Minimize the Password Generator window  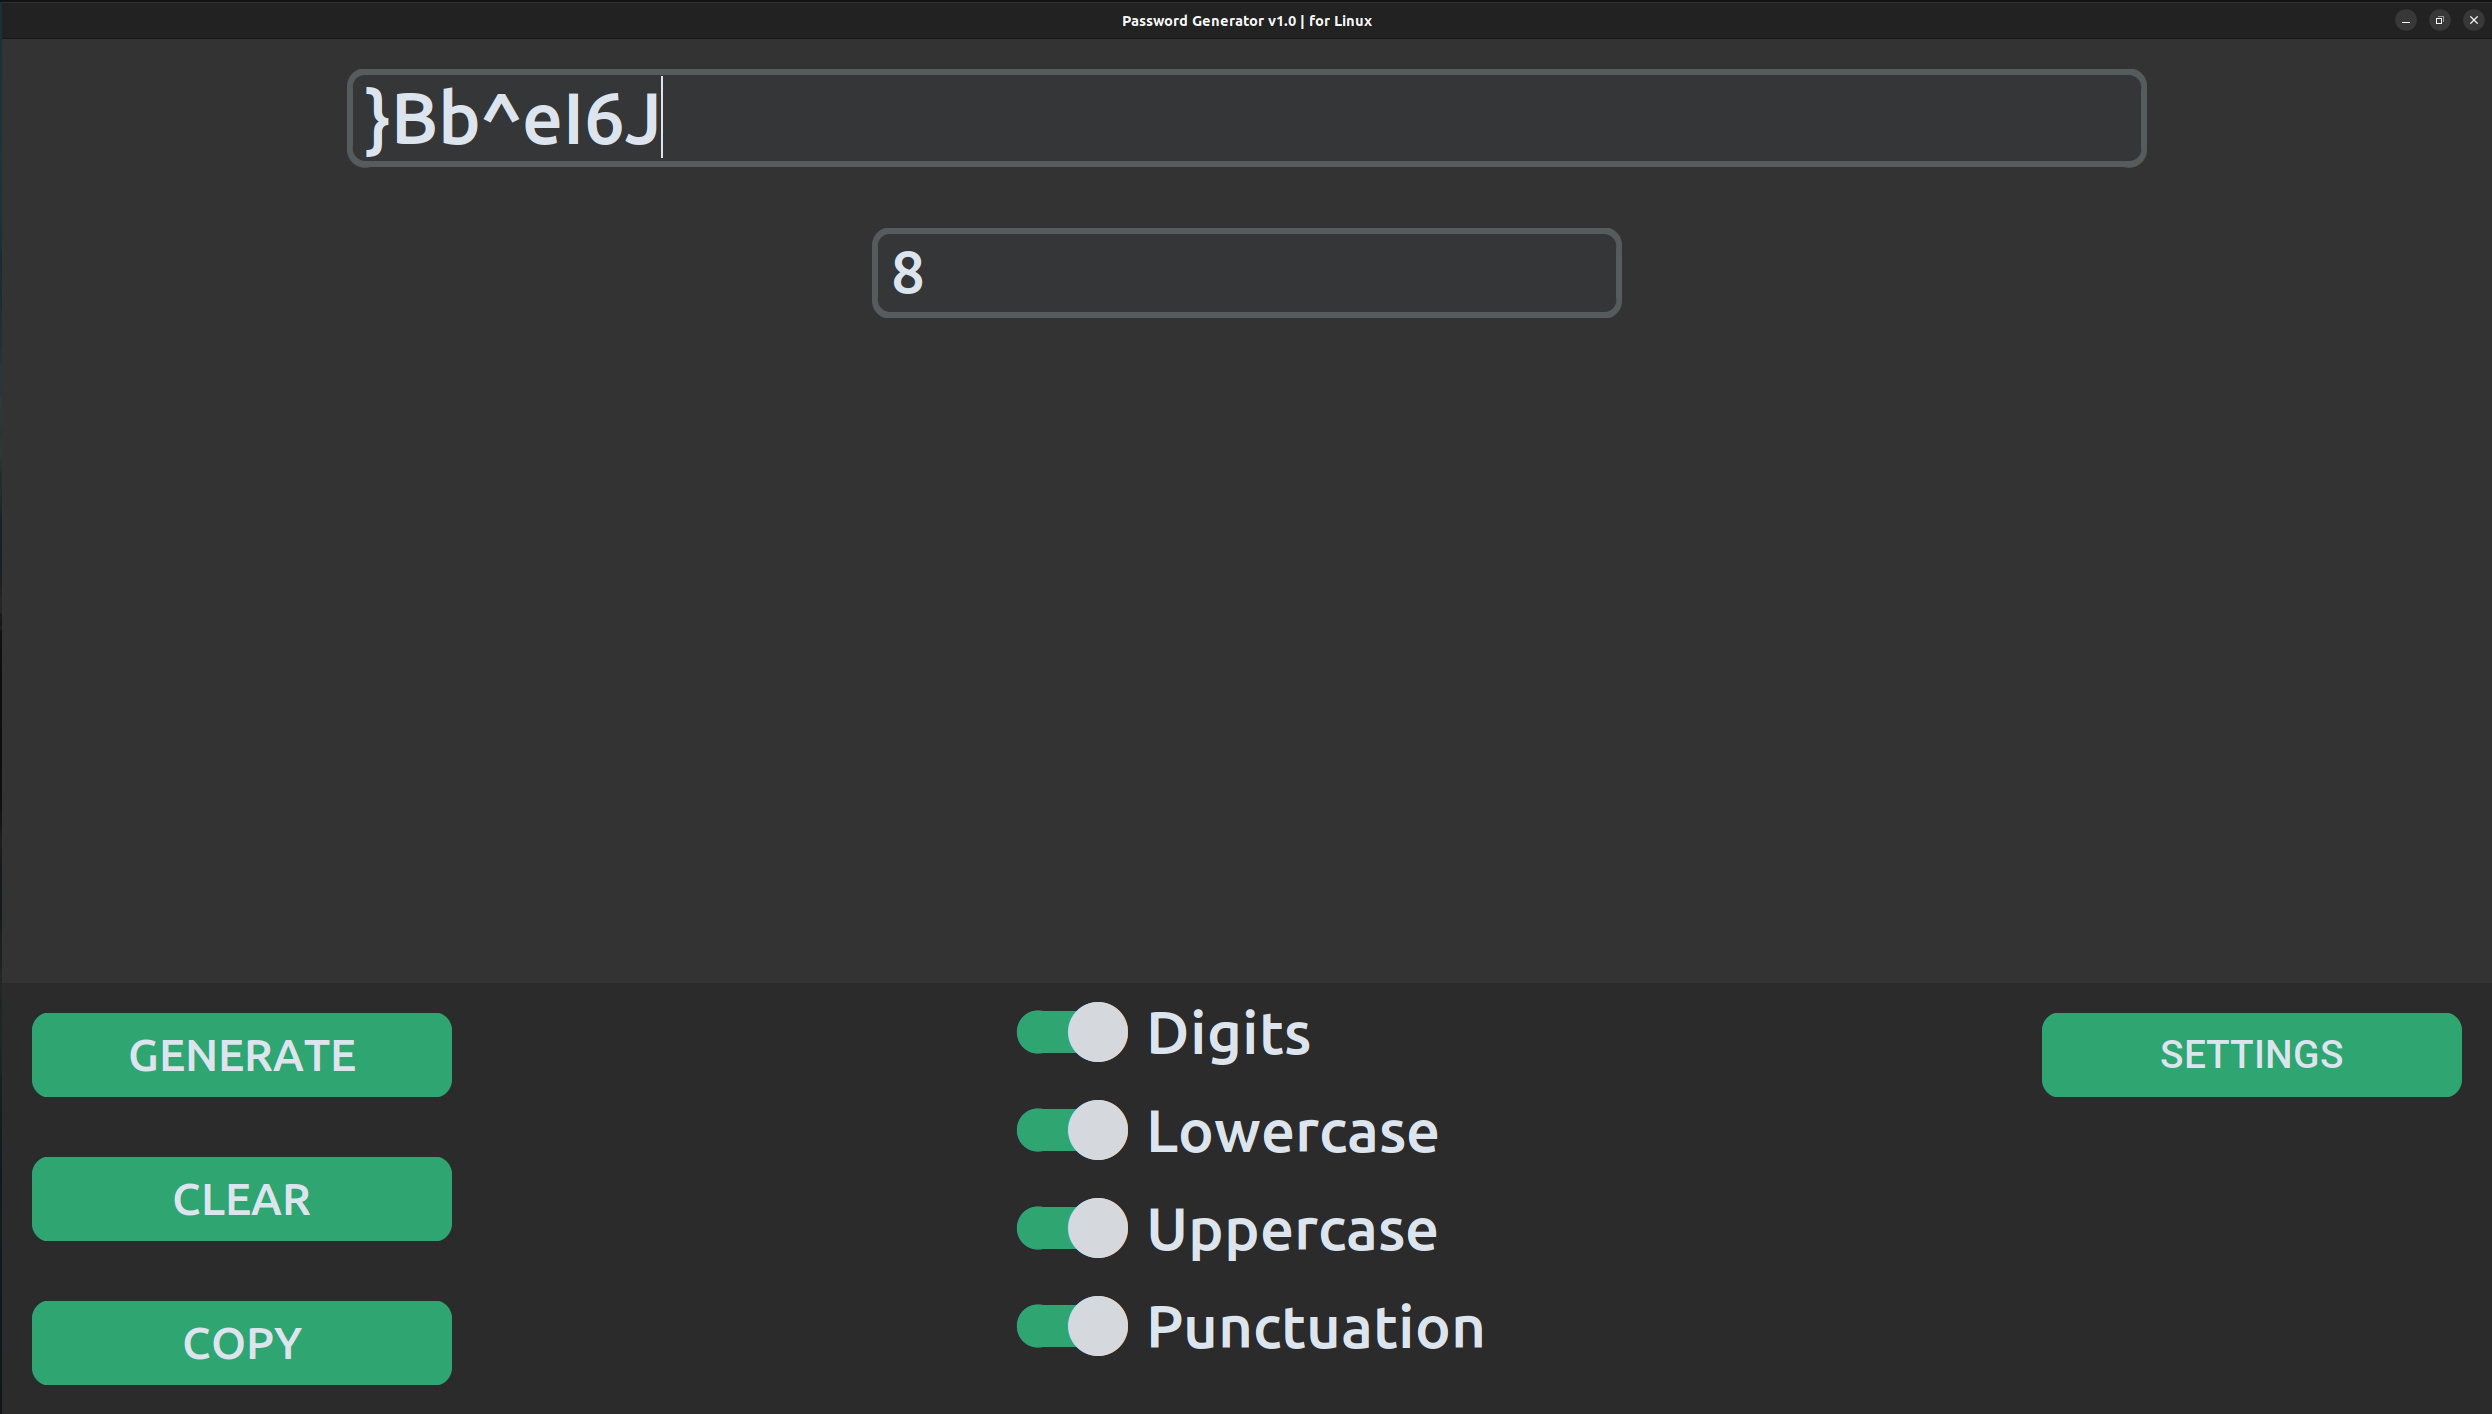[2406, 20]
